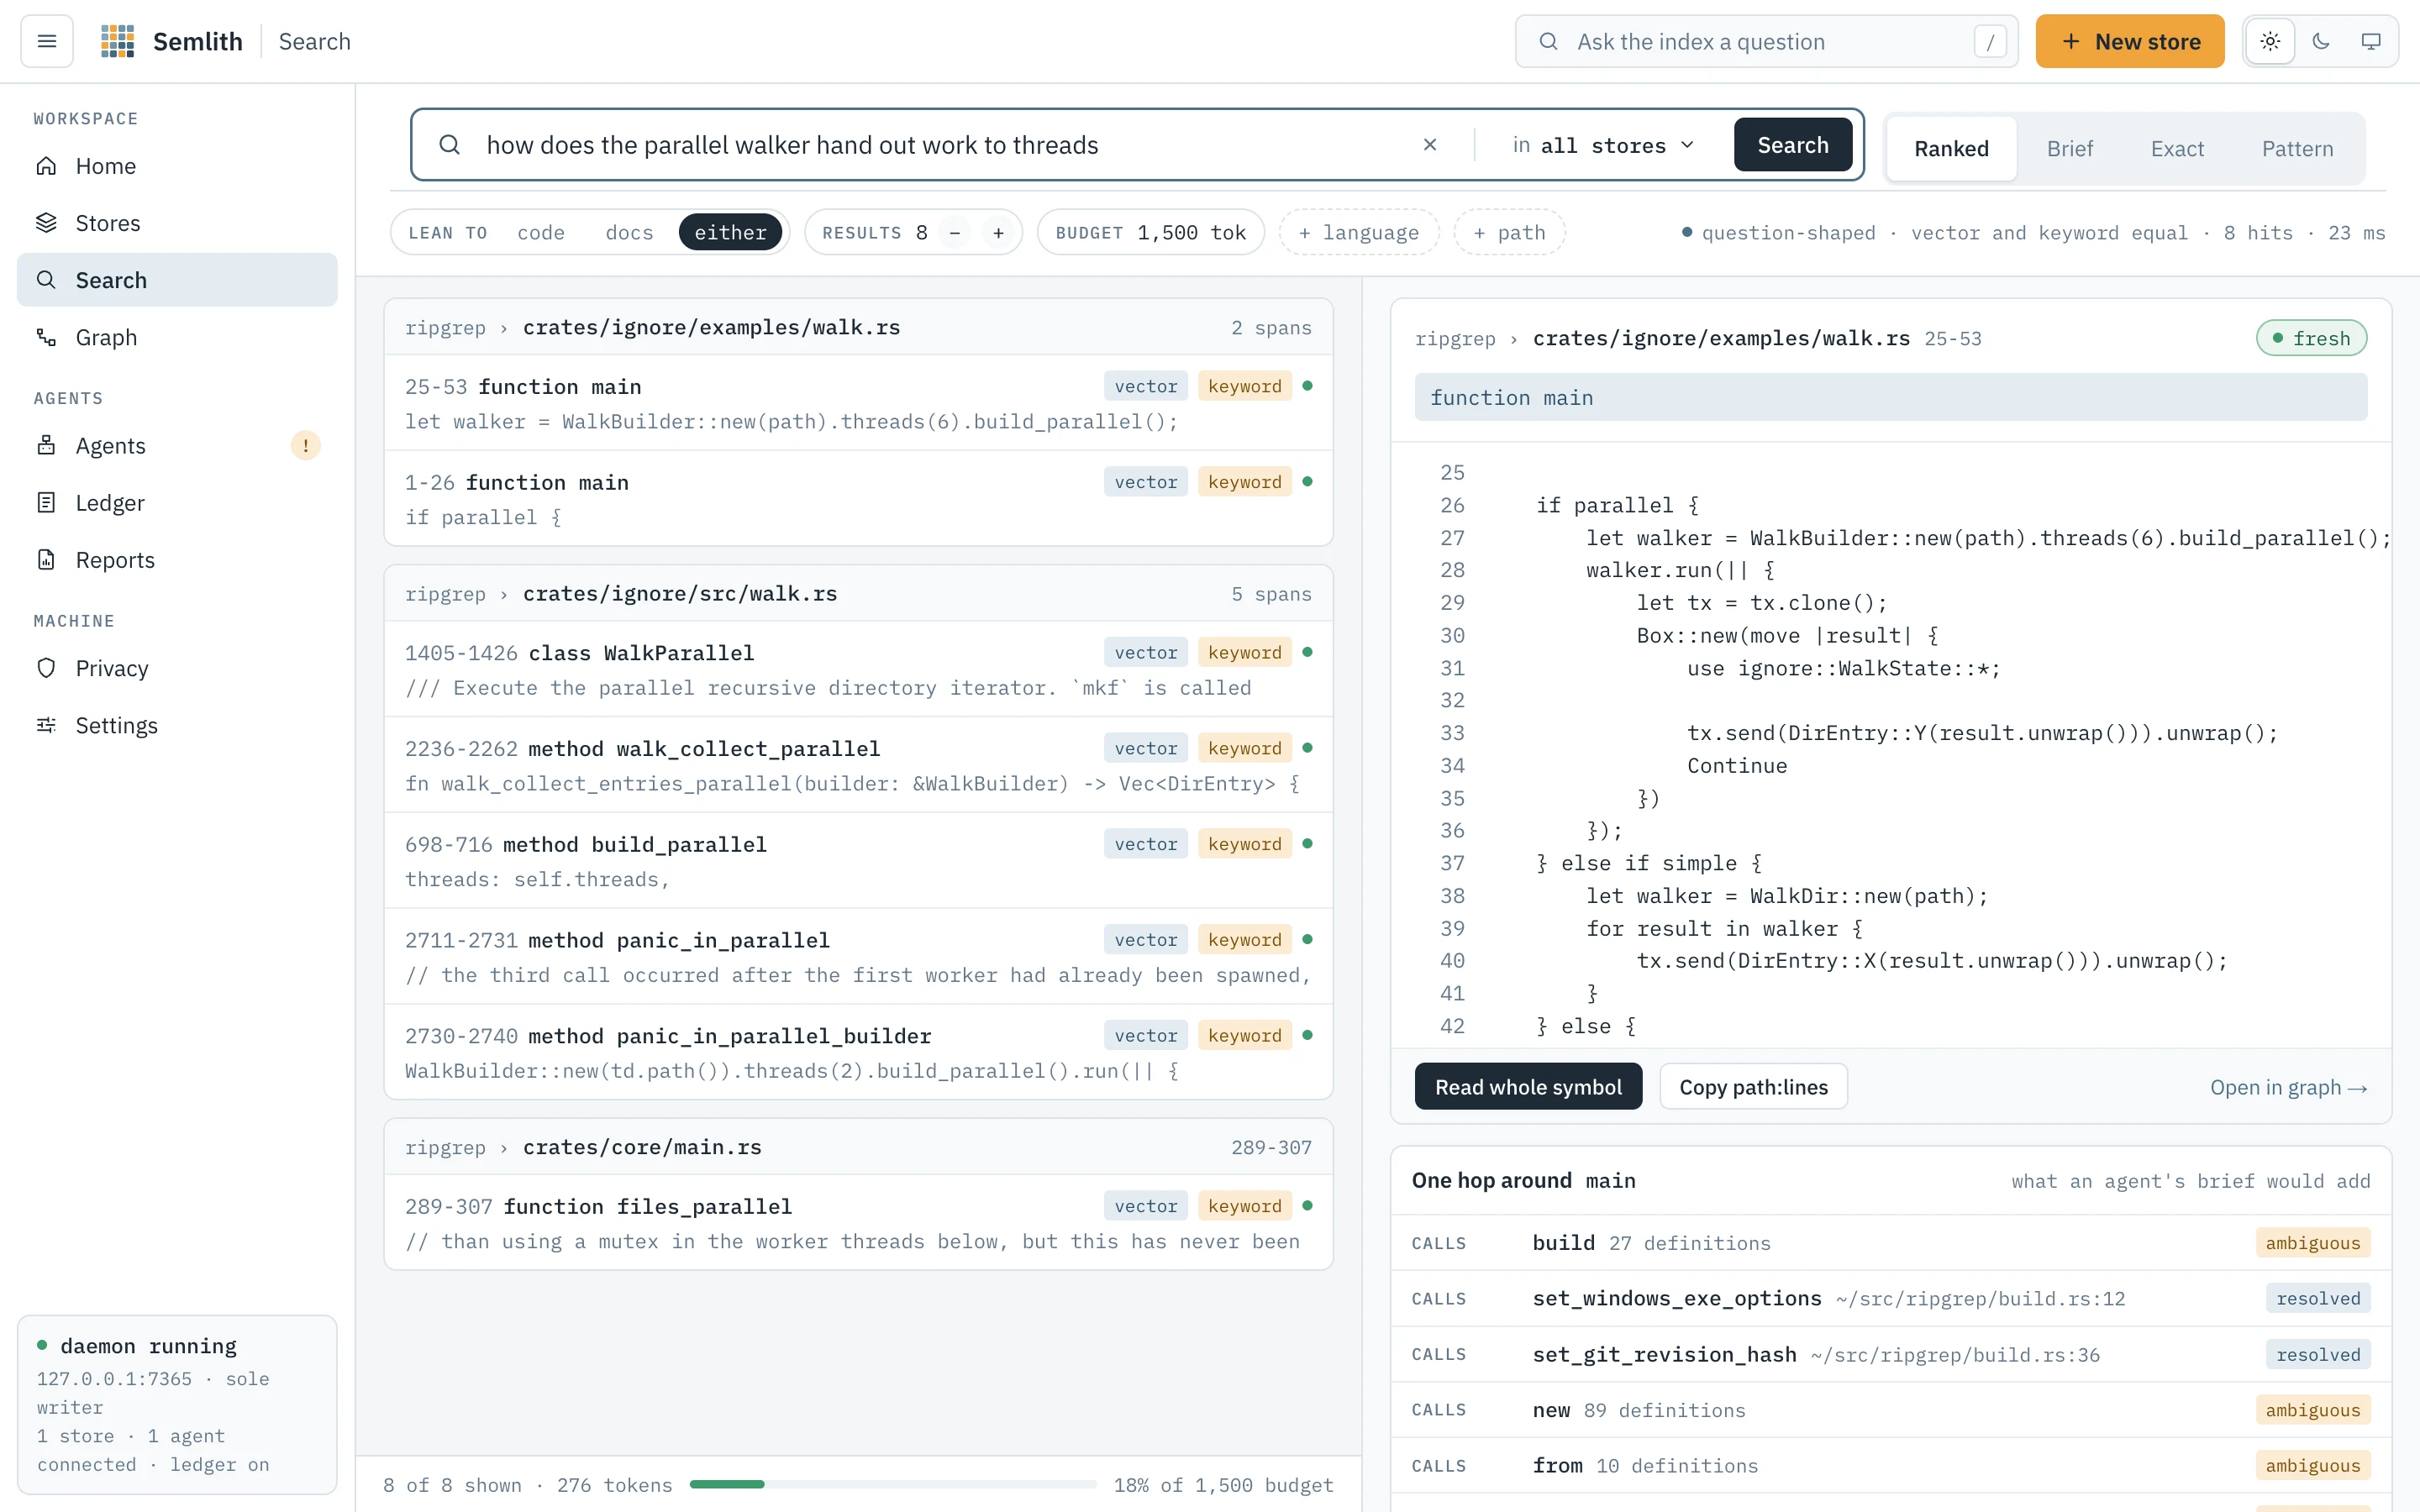This screenshot has width=2420, height=1512.
Task: Switch to Exact mode tab
Action: pos(2177,148)
